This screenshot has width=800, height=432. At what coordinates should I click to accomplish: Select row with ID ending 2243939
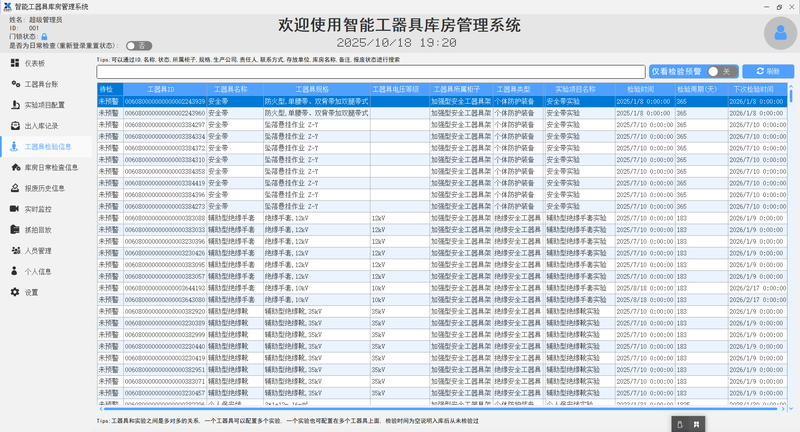click(442, 101)
